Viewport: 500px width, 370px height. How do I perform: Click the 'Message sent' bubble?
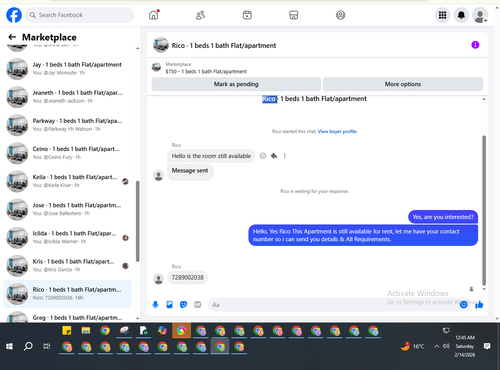[x=190, y=171]
